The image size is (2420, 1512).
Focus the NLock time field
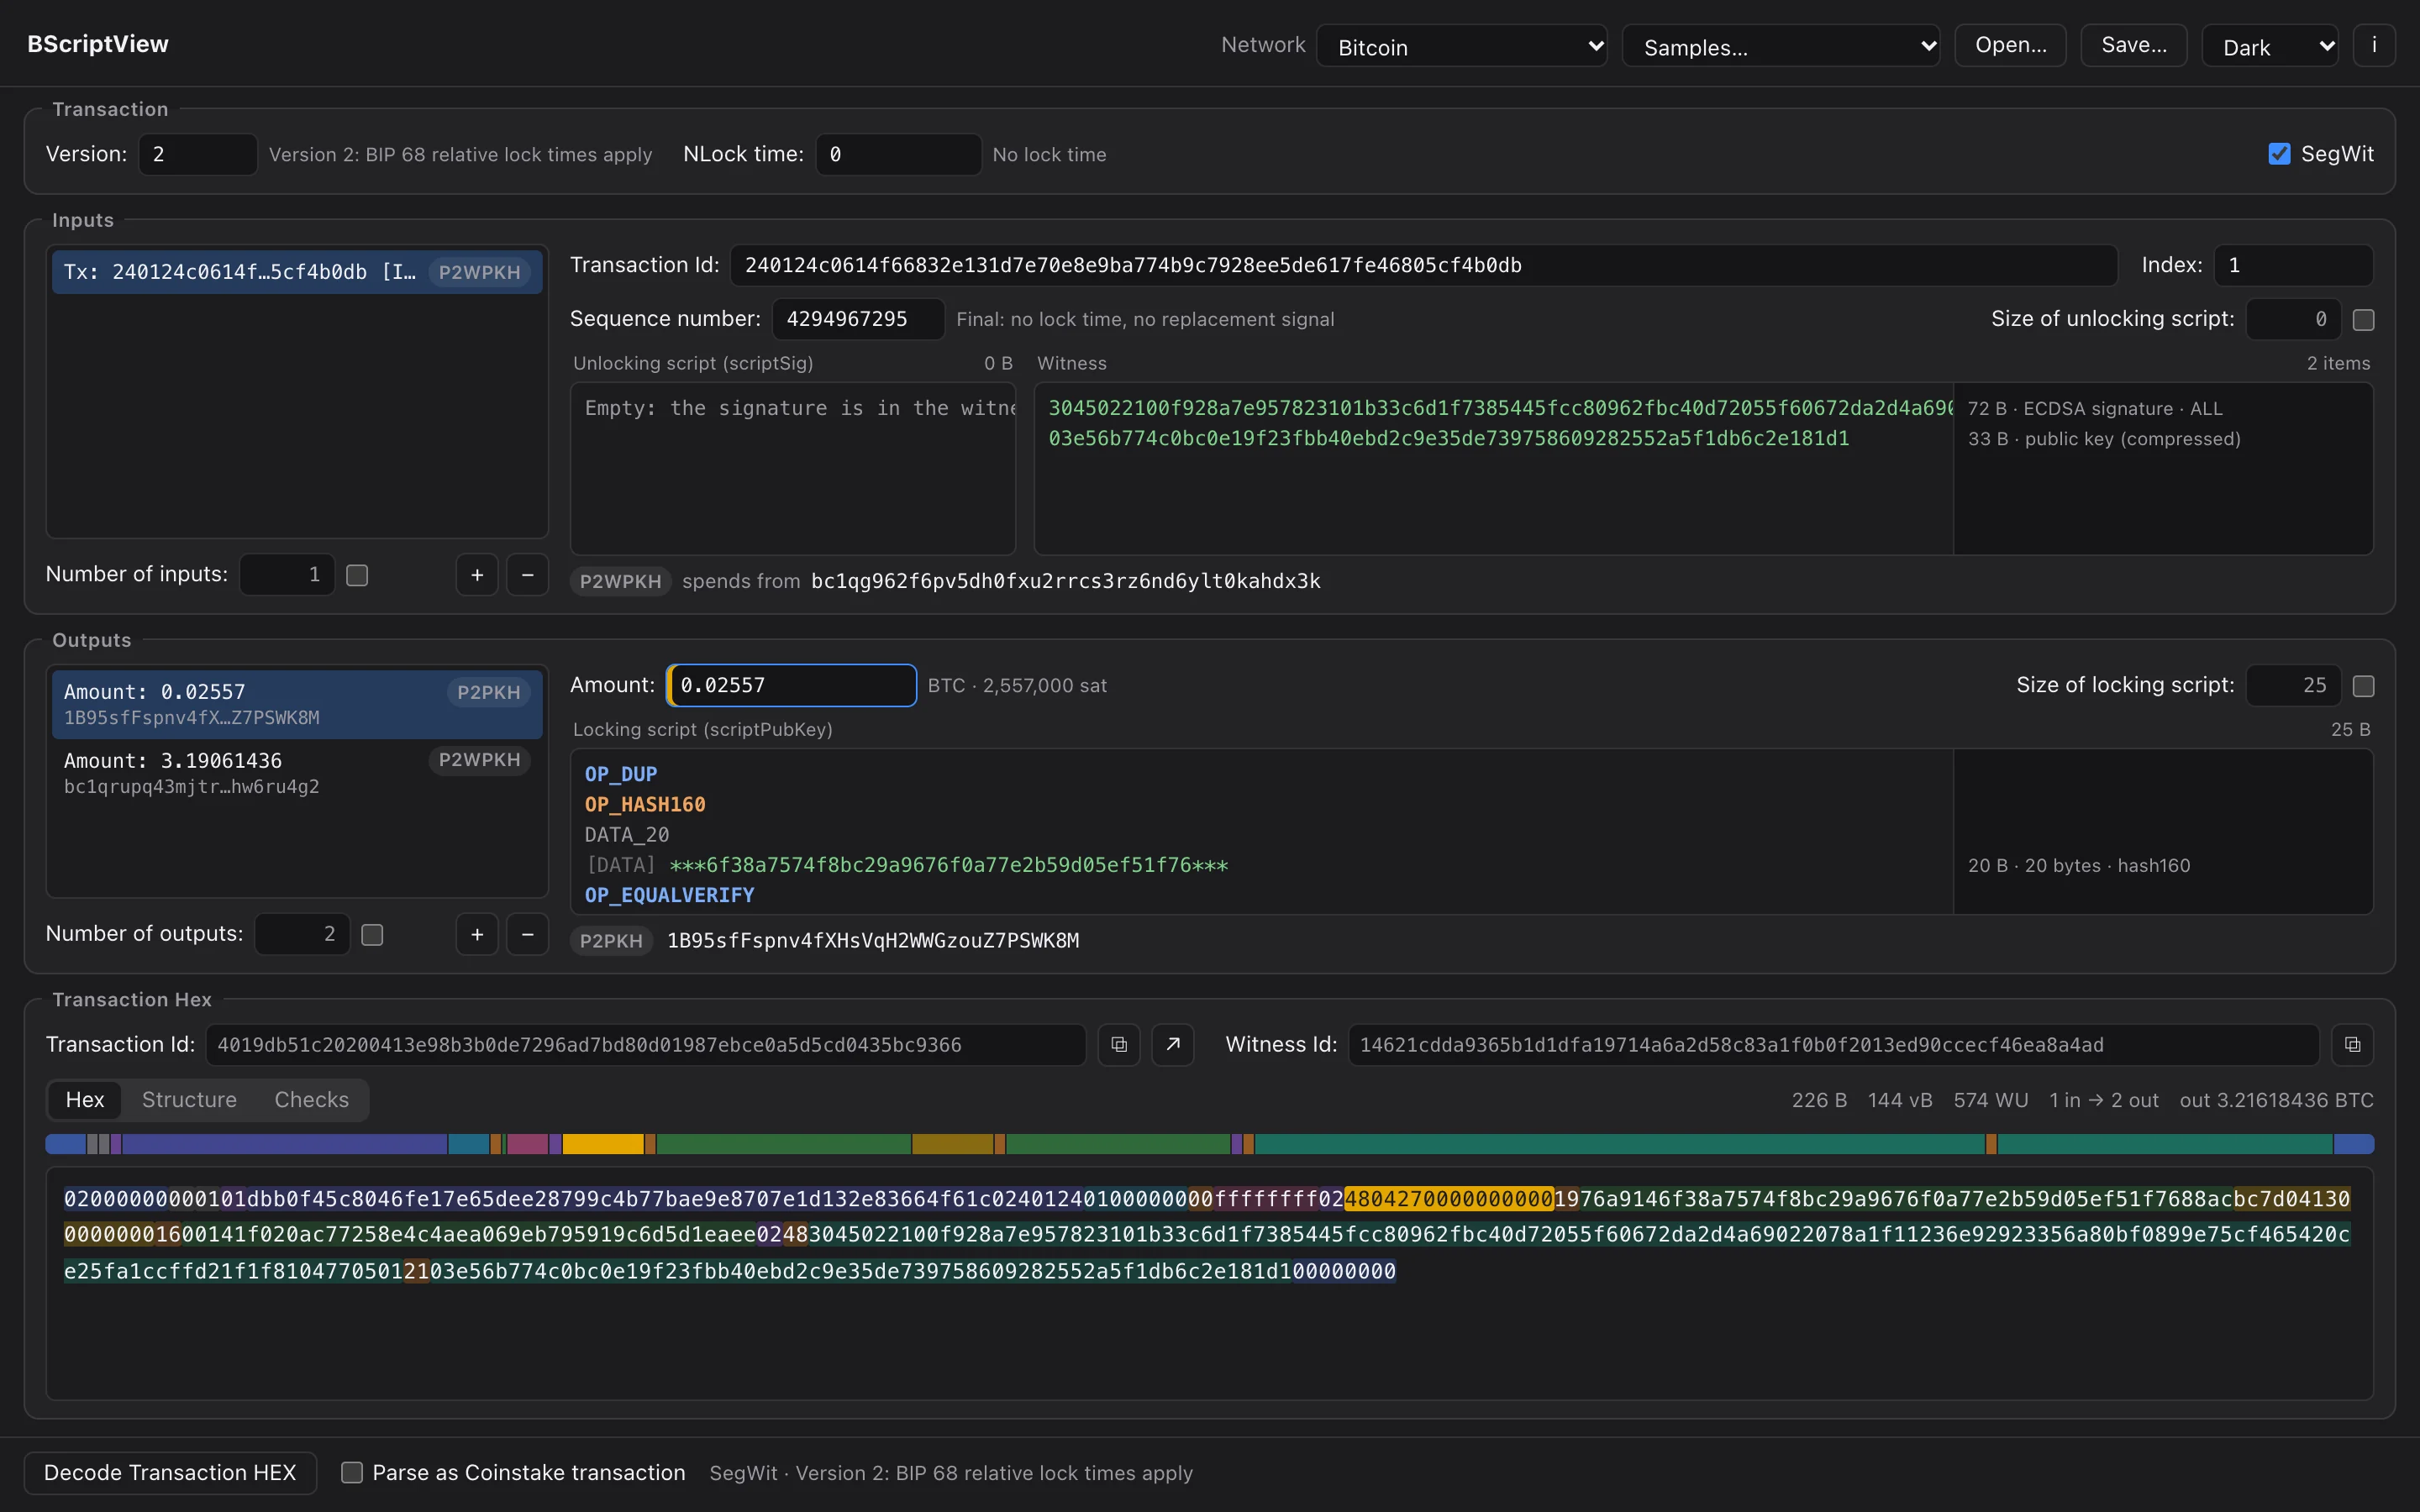[x=898, y=154]
